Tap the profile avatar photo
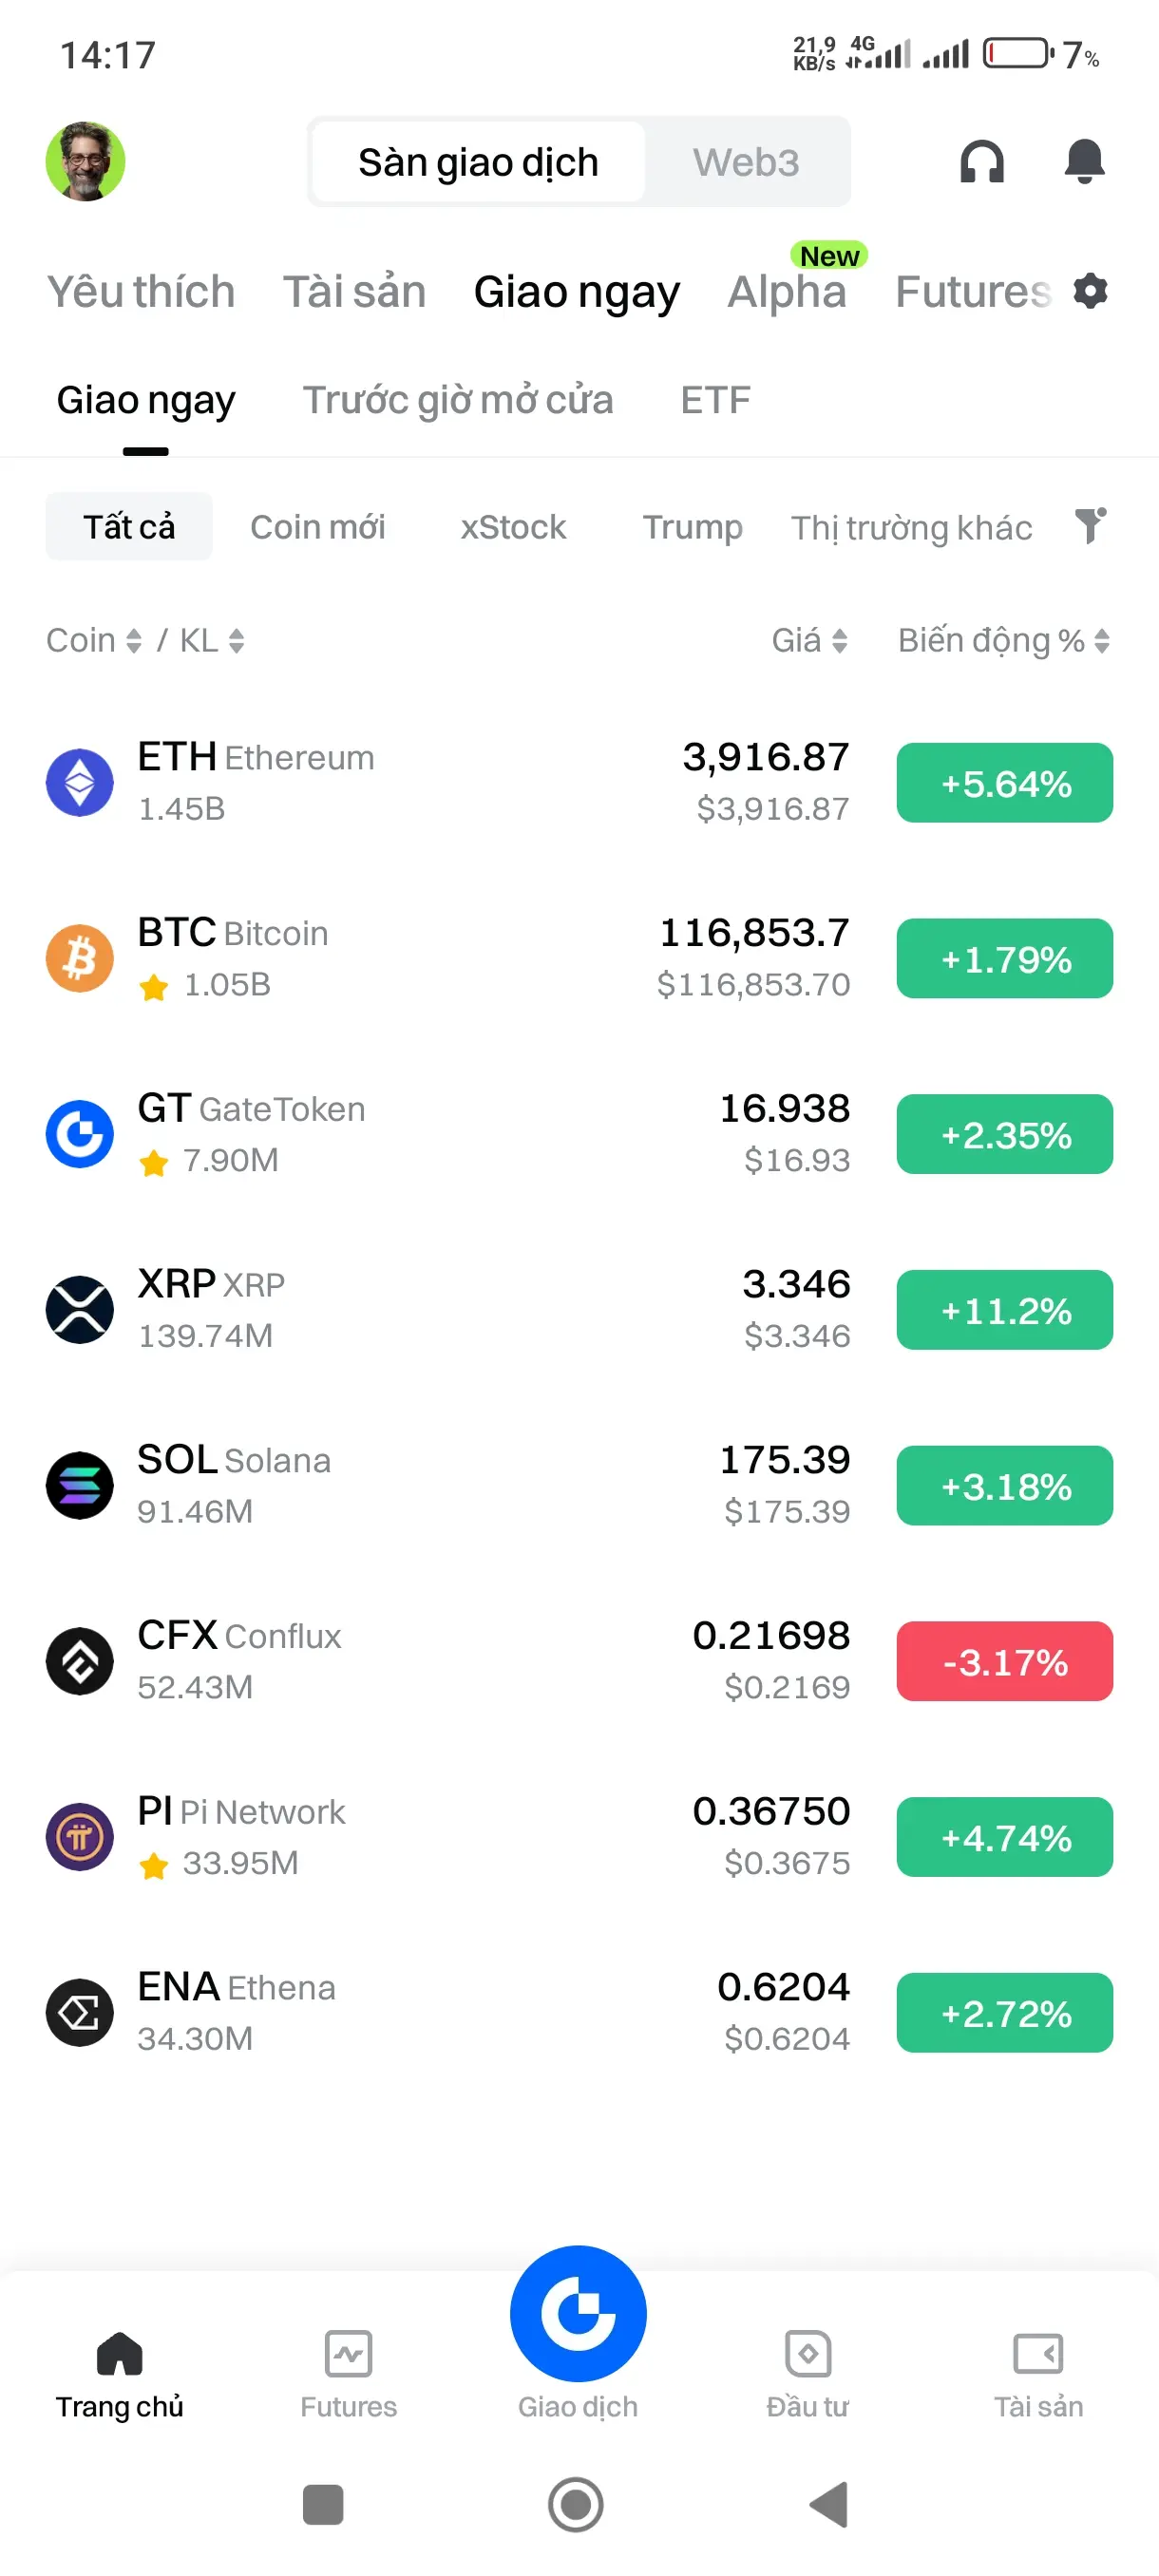This screenshot has height=2576, width=1159. (85, 161)
